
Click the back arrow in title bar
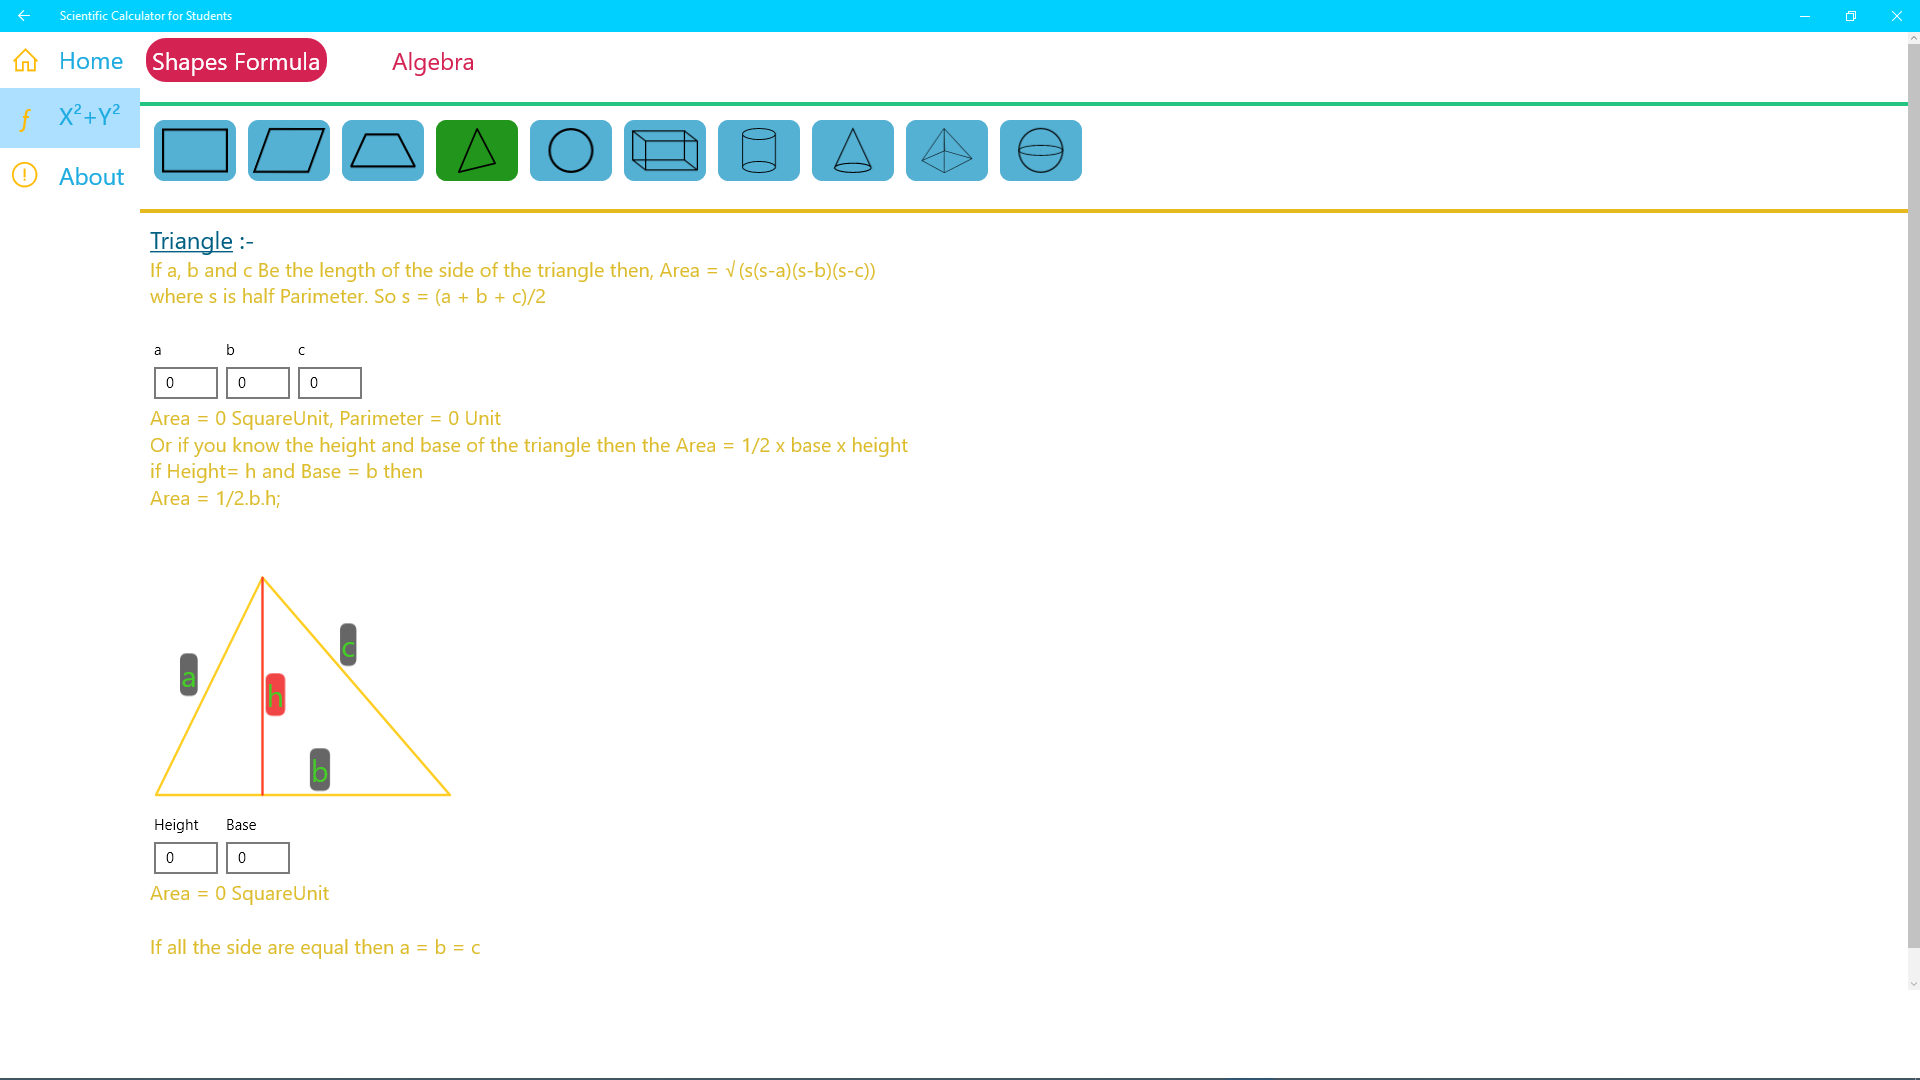(x=24, y=16)
